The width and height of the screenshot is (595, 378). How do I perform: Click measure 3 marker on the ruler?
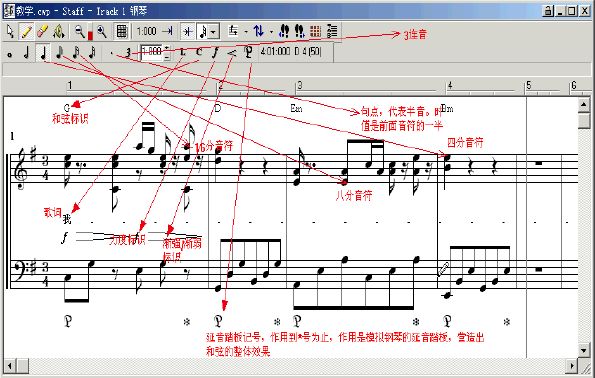pos(300,85)
